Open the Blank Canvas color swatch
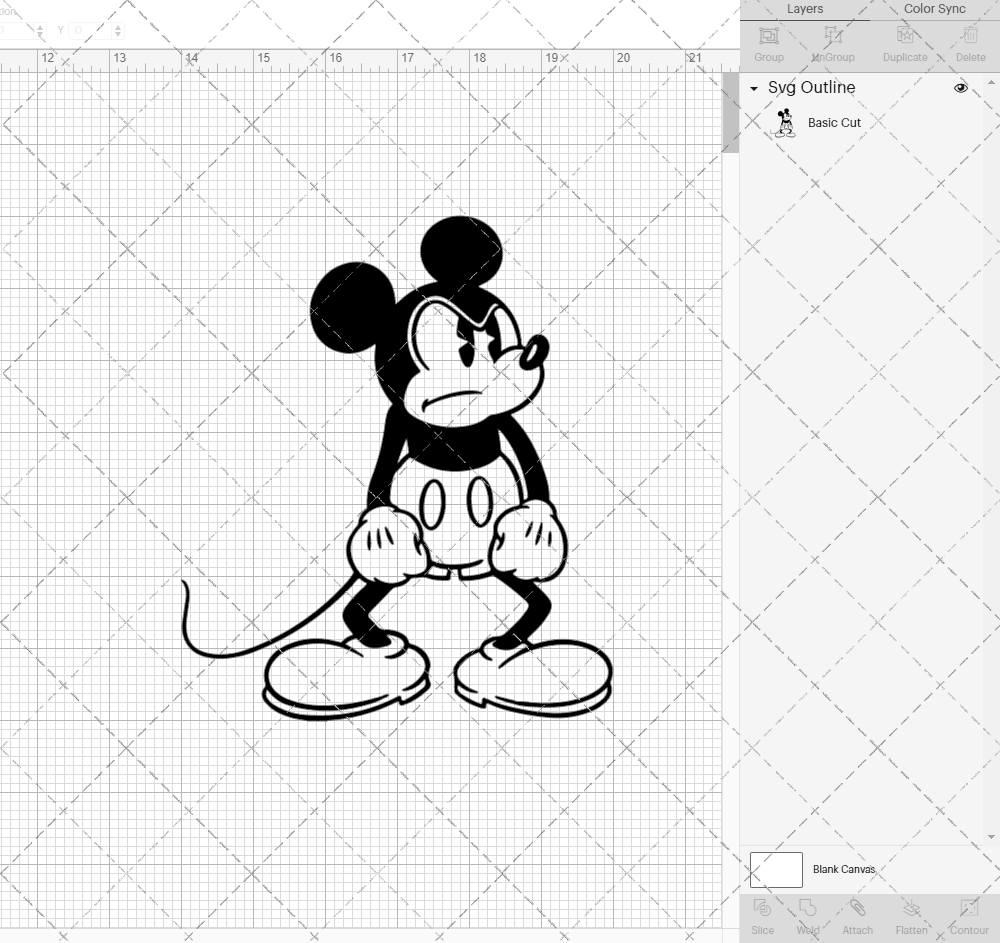Image resolution: width=1000 pixels, height=943 pixels. [x=776, y=869]
